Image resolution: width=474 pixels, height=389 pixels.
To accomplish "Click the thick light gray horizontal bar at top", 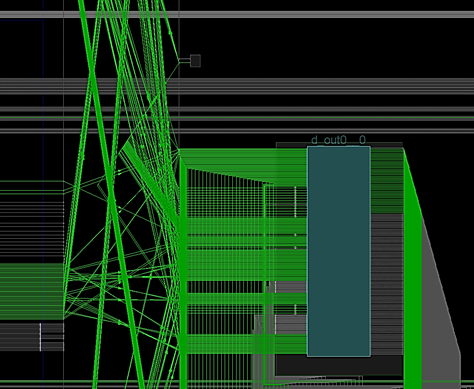I will point(237,14).
